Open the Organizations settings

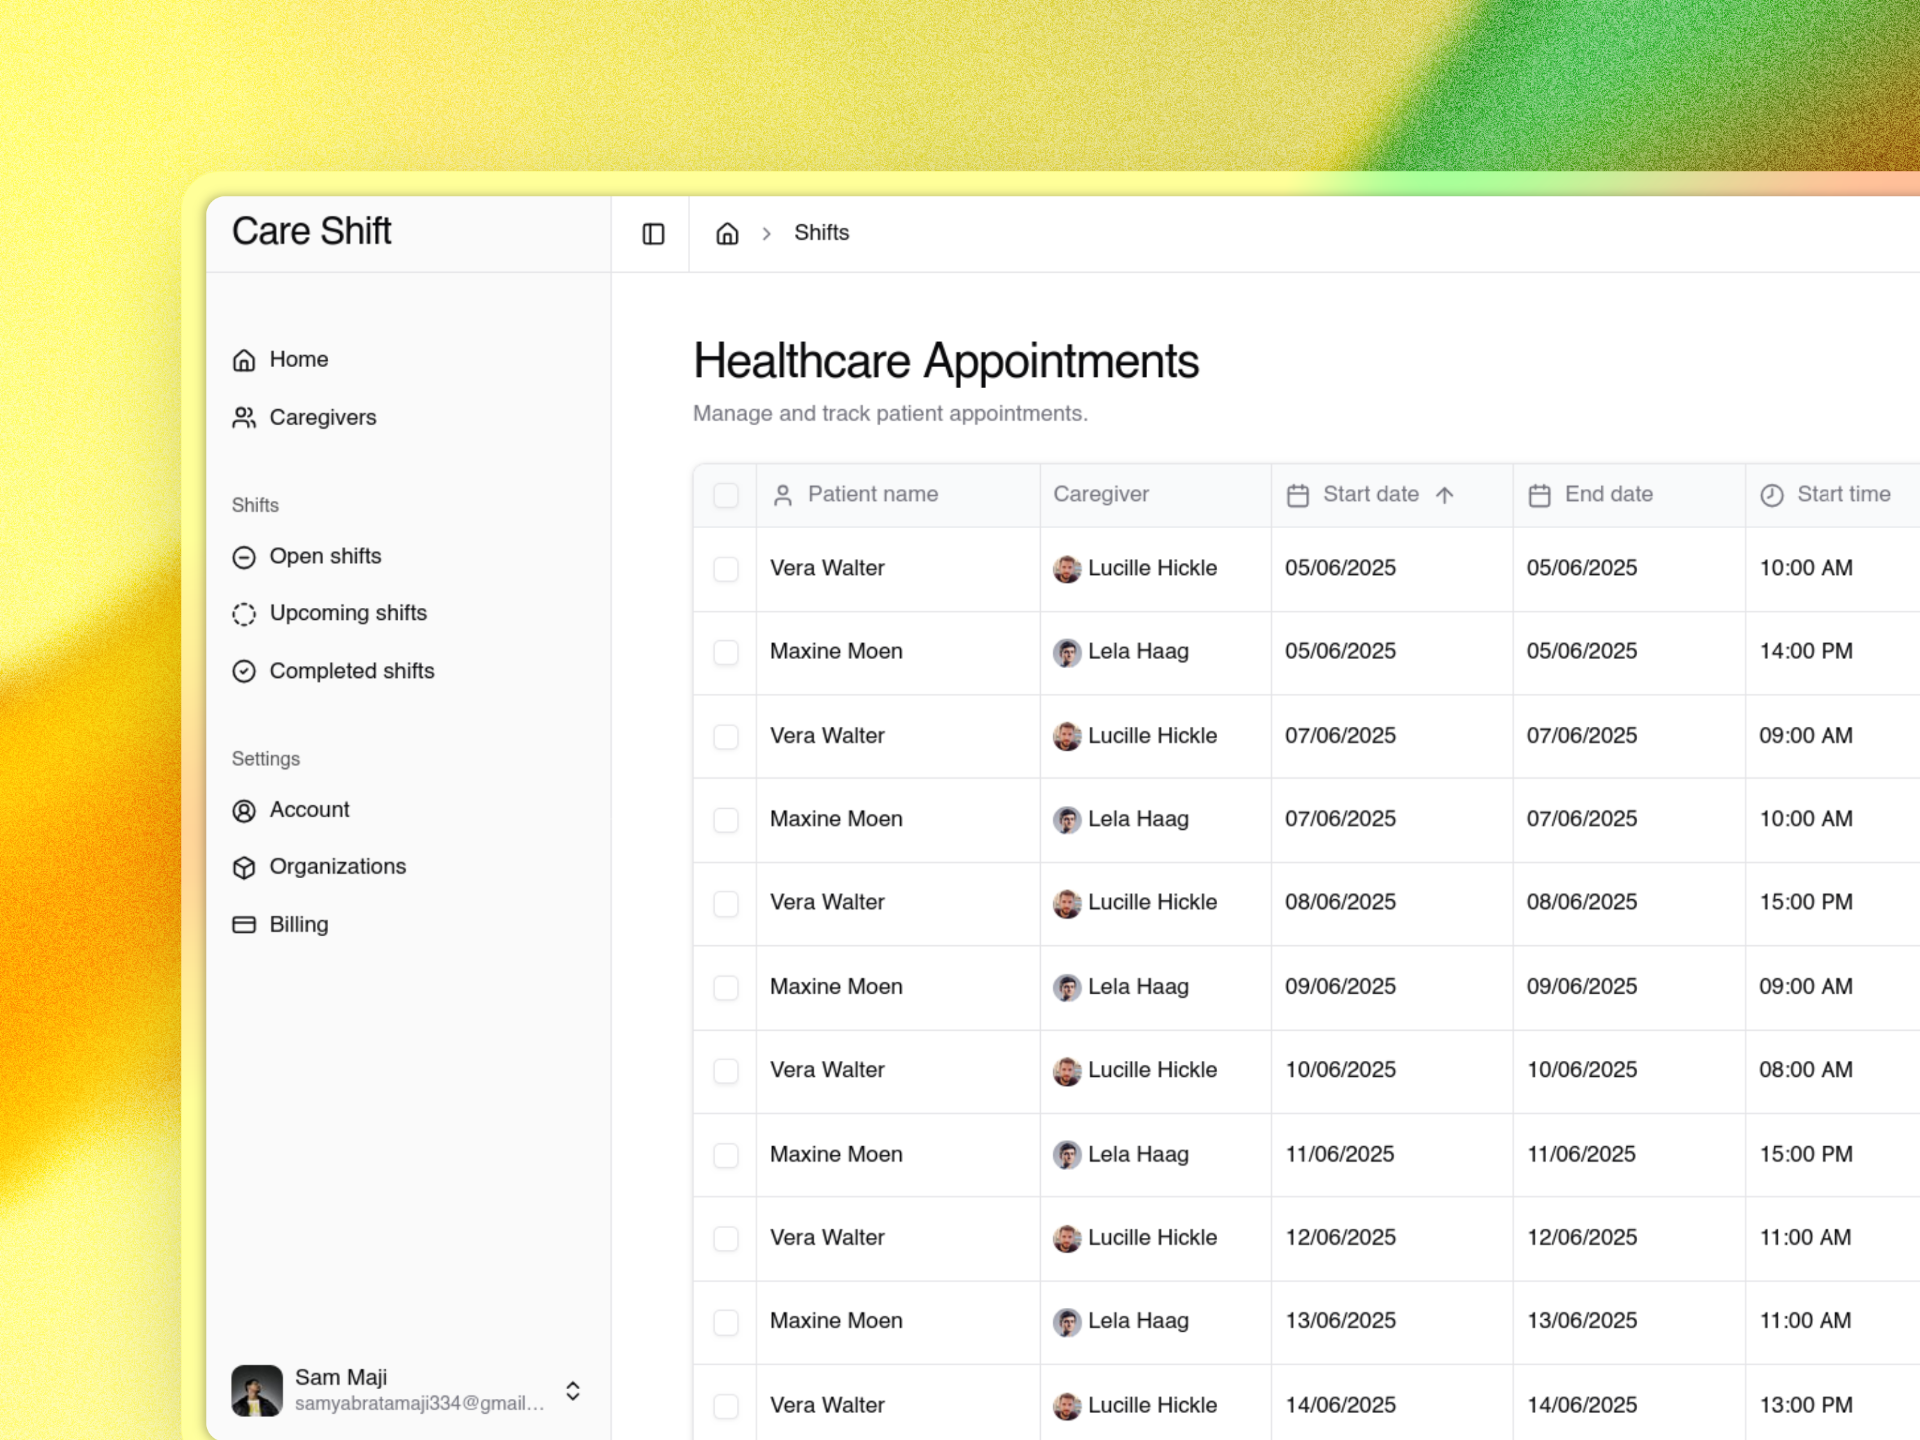337,867
